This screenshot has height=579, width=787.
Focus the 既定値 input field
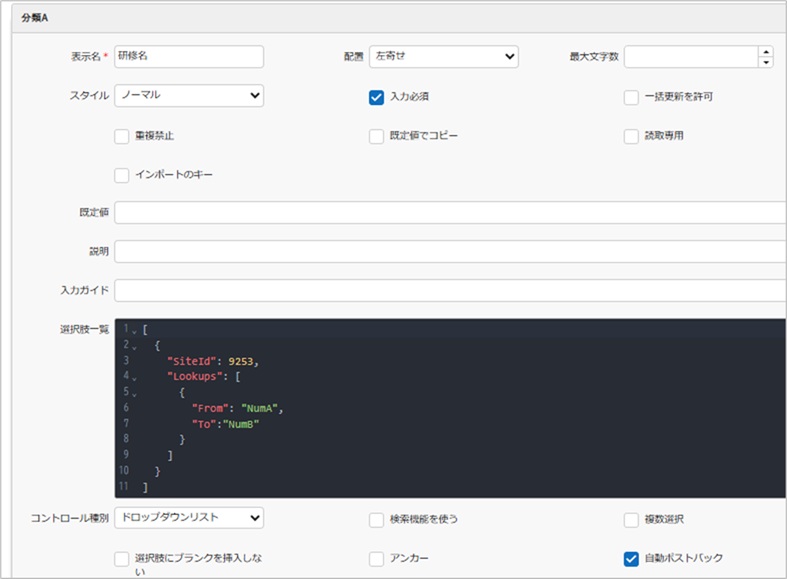pos(450,213)
